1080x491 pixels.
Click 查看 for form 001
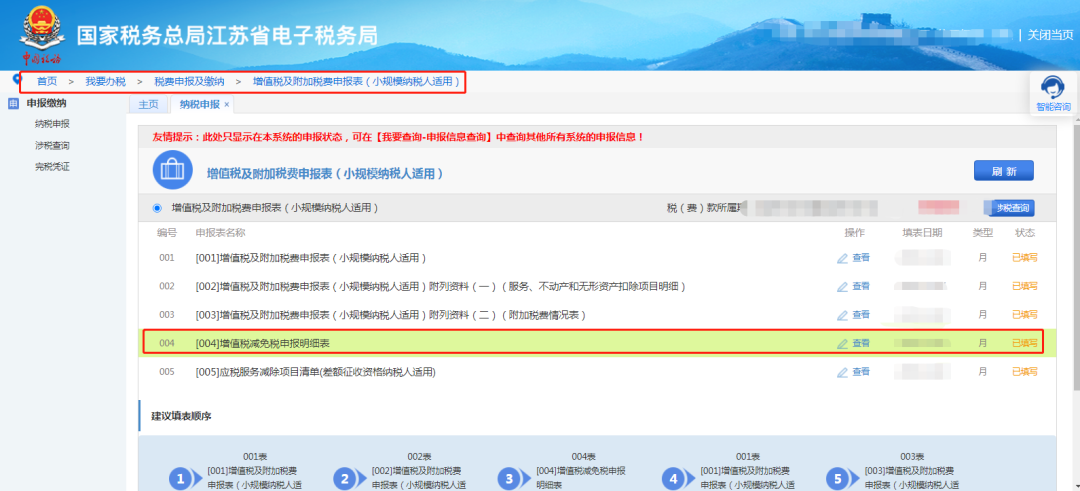tap(861, 258)
